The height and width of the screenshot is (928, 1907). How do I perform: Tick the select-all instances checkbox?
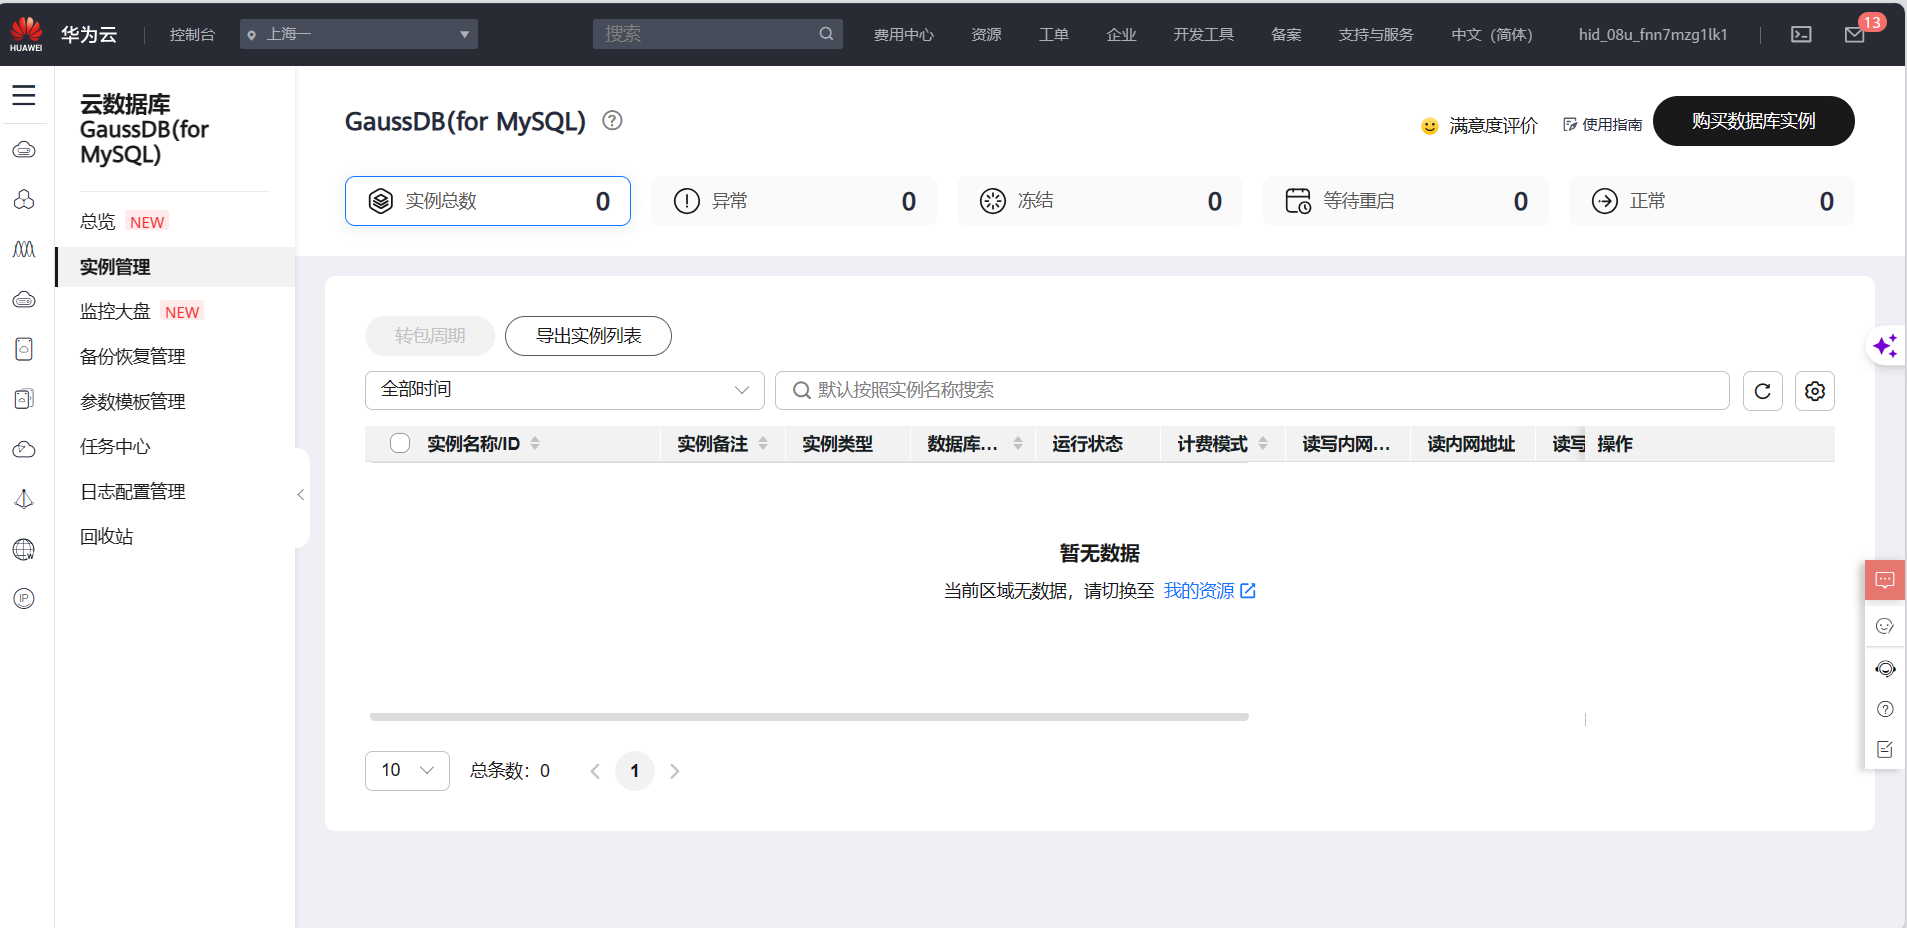400,443
